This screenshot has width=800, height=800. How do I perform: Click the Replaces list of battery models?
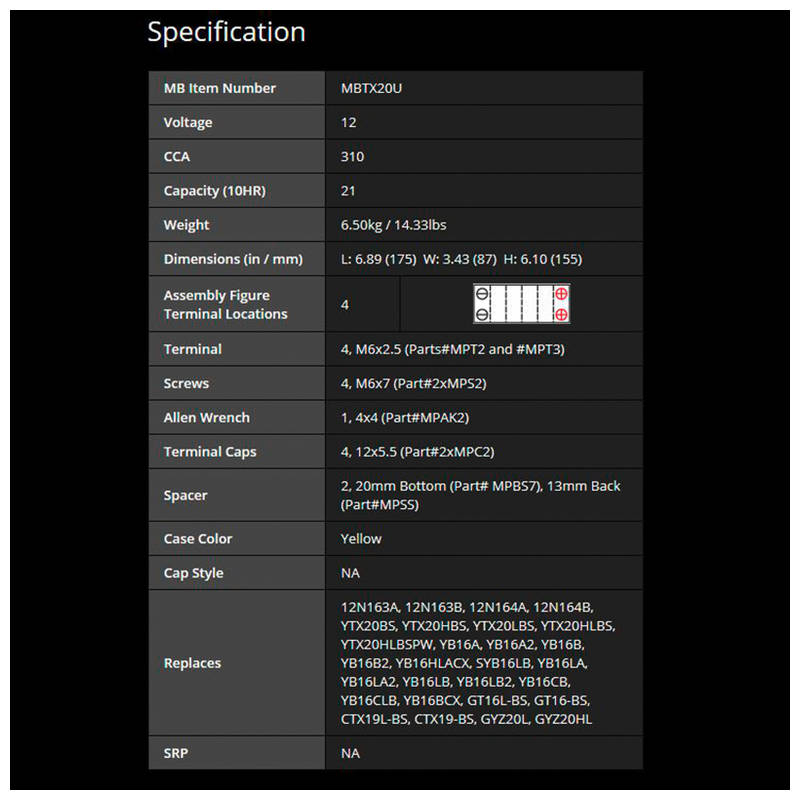478,663
